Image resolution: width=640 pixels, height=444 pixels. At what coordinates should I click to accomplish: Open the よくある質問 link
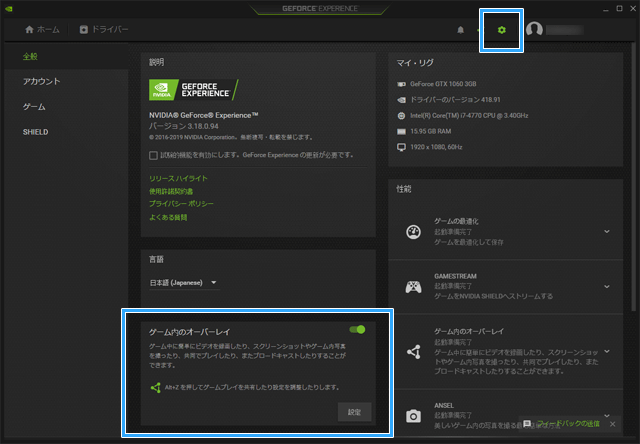[x=168, y=217]
